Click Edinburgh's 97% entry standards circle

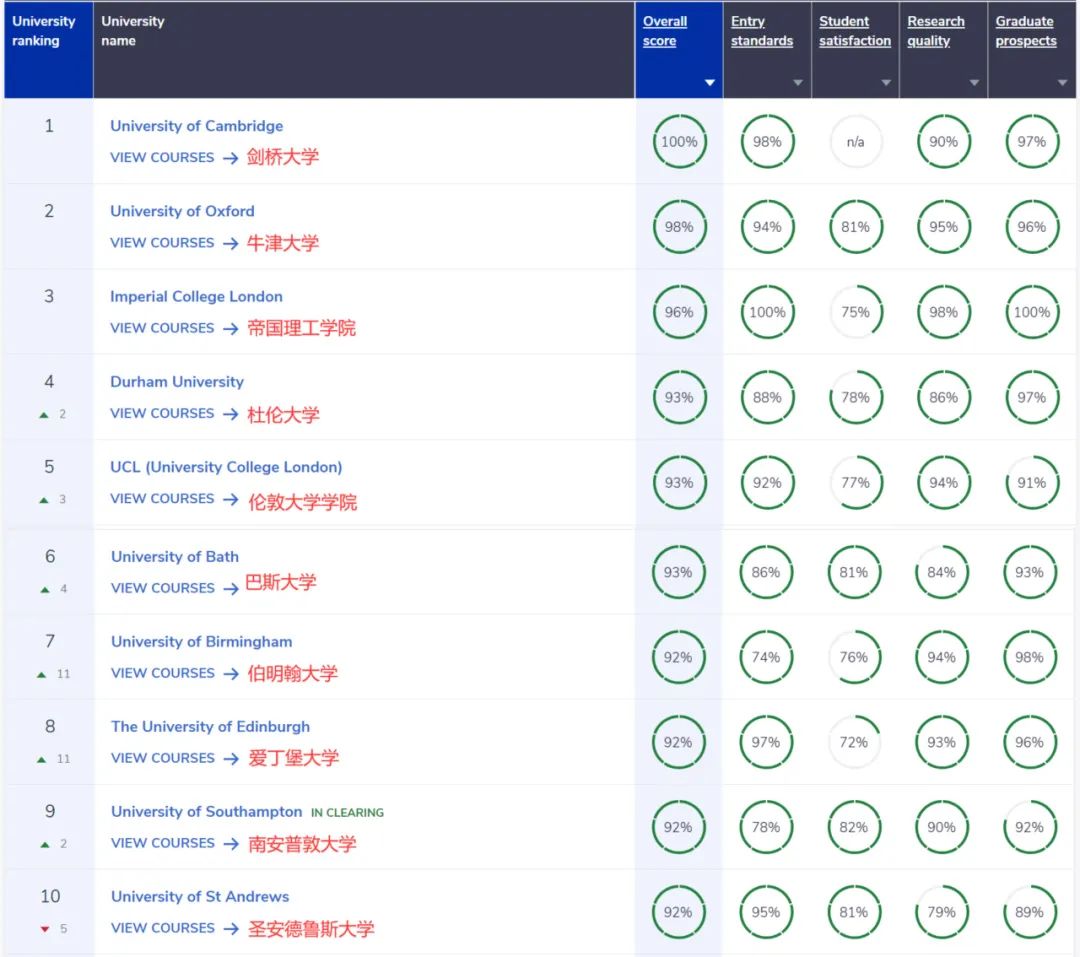[766, 743]
